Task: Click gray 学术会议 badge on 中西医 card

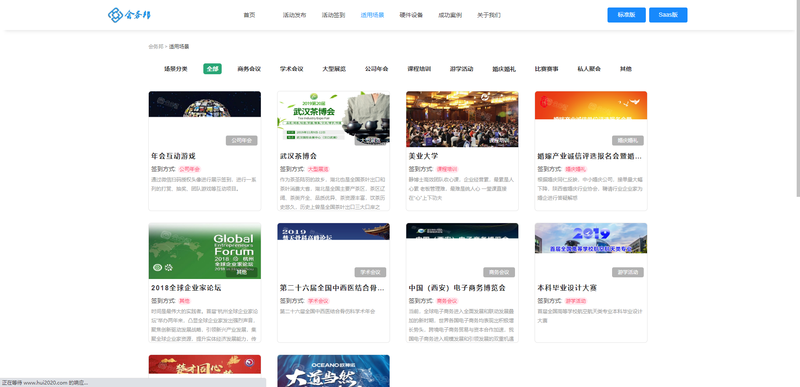Action: click(370, 272)
